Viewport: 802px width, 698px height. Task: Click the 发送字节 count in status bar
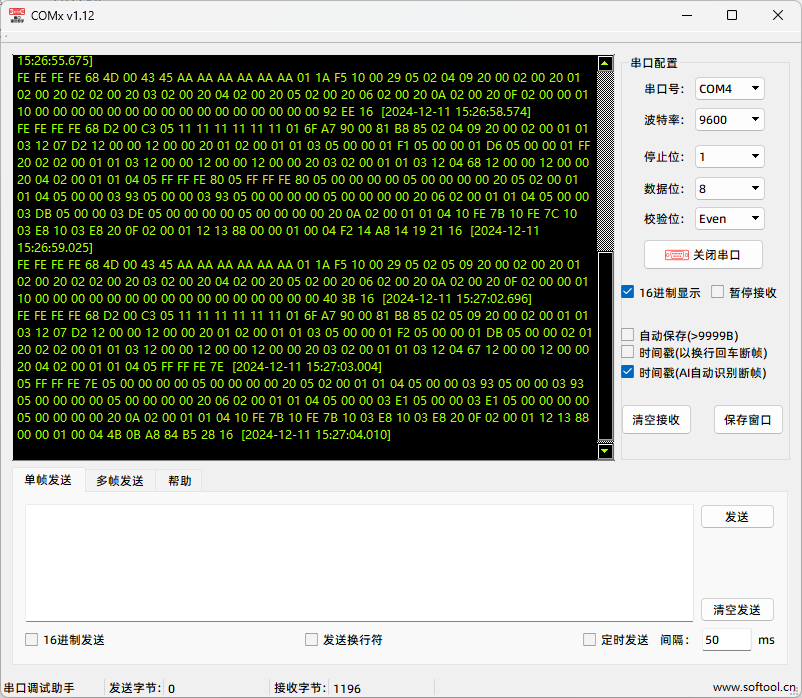click(x=171, y=688)
